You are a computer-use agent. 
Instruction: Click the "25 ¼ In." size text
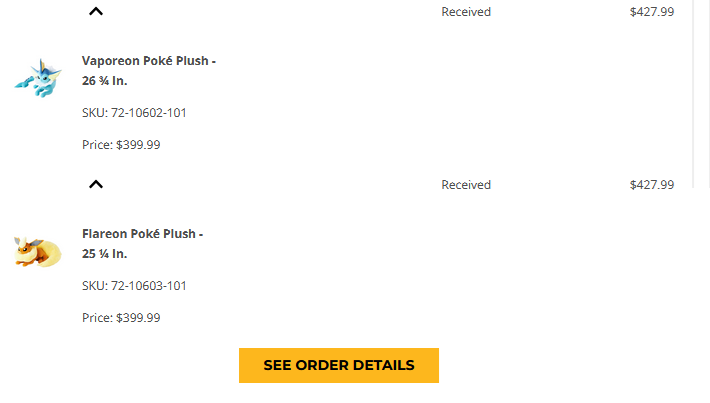tap(104, 253)
